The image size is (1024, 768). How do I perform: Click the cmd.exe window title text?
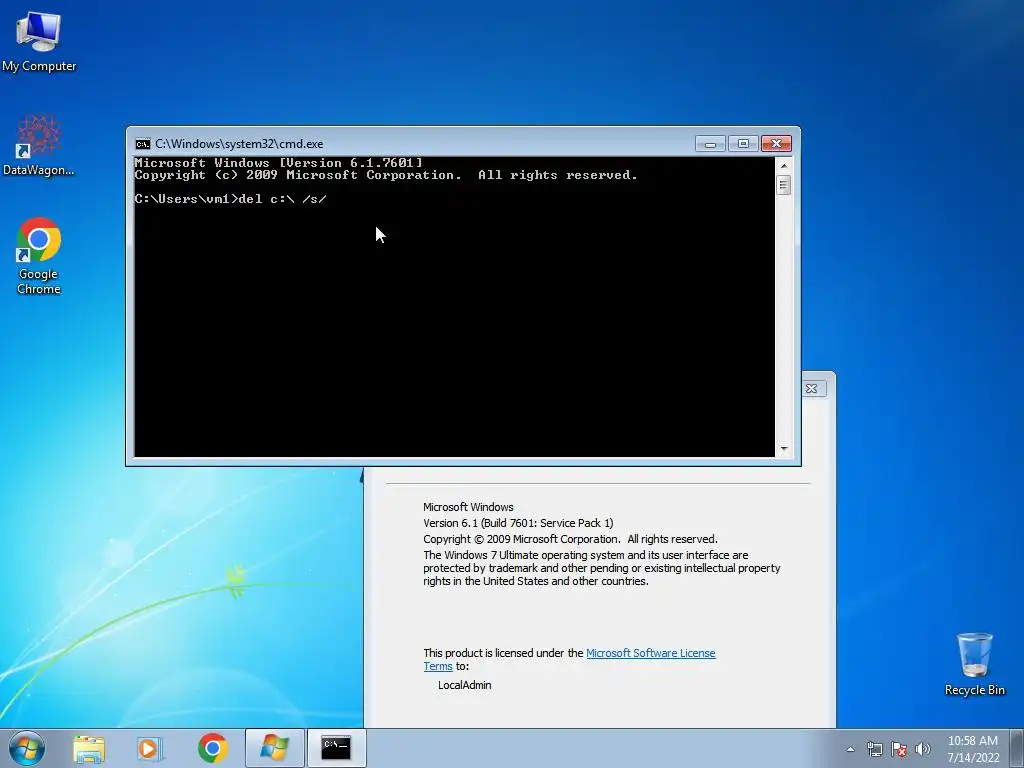pyautogui.click(x=239, y=144)
